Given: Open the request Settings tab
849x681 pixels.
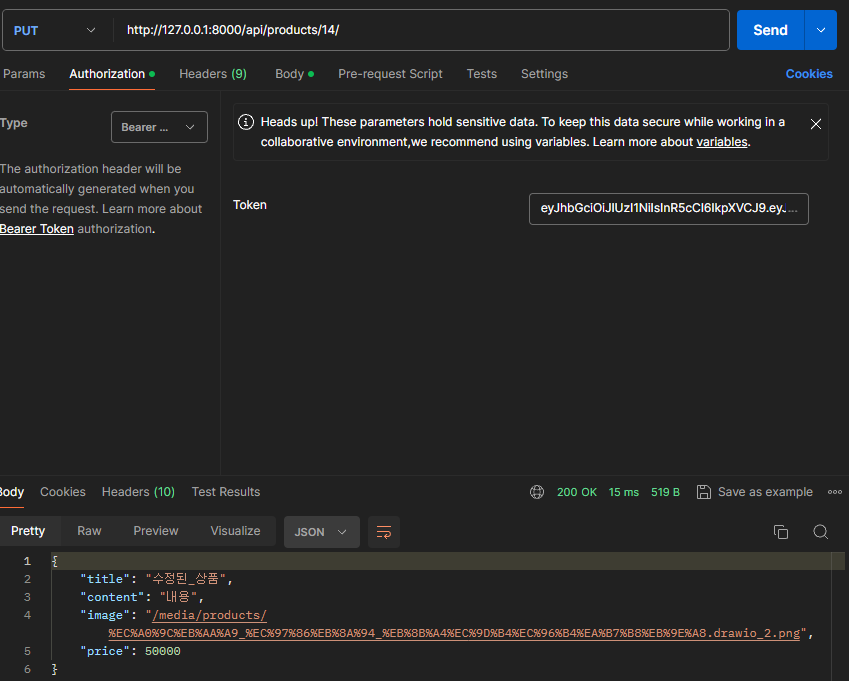Looking at the screenshot, I should pyautogui.click(x=544, y=74).
